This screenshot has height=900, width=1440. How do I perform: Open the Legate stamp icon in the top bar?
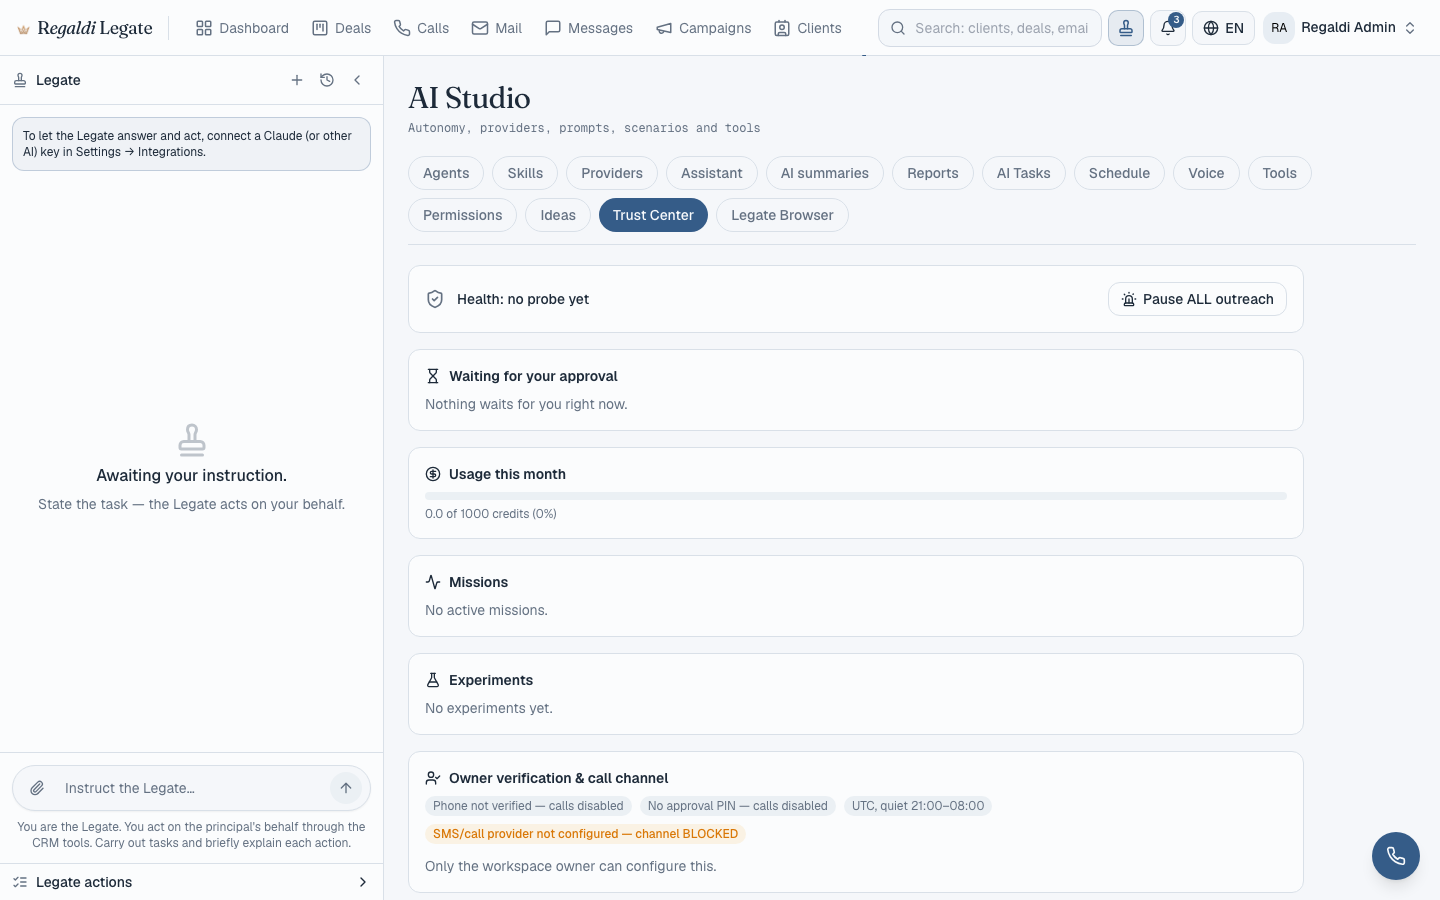pos(1126,28)
